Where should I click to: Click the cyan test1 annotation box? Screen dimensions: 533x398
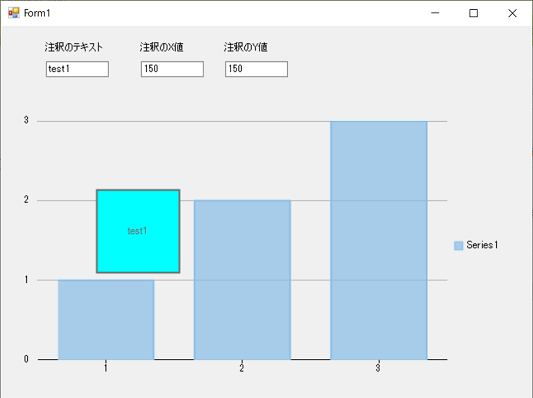tap(138, 231)
